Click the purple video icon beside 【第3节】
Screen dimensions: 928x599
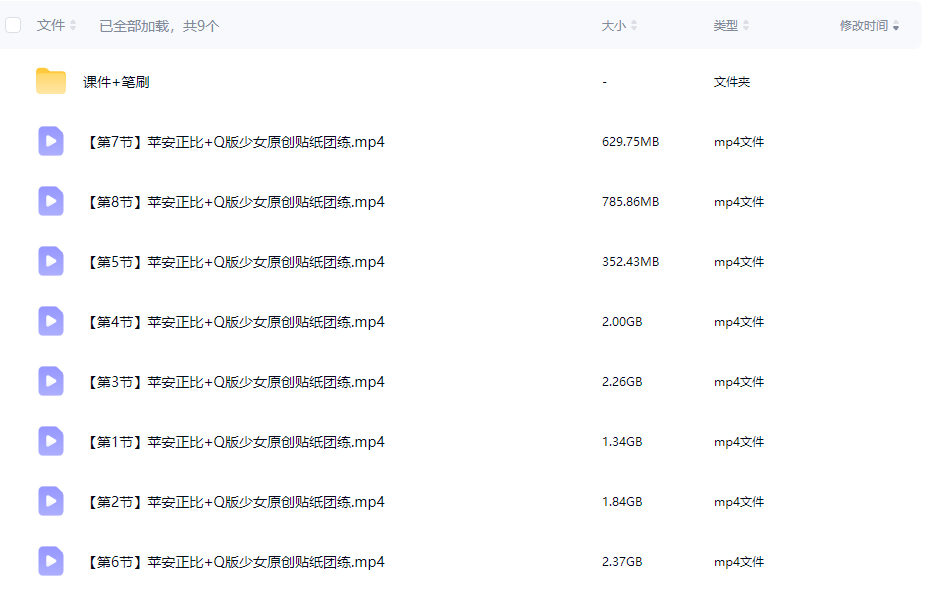(x=50, y=381)
